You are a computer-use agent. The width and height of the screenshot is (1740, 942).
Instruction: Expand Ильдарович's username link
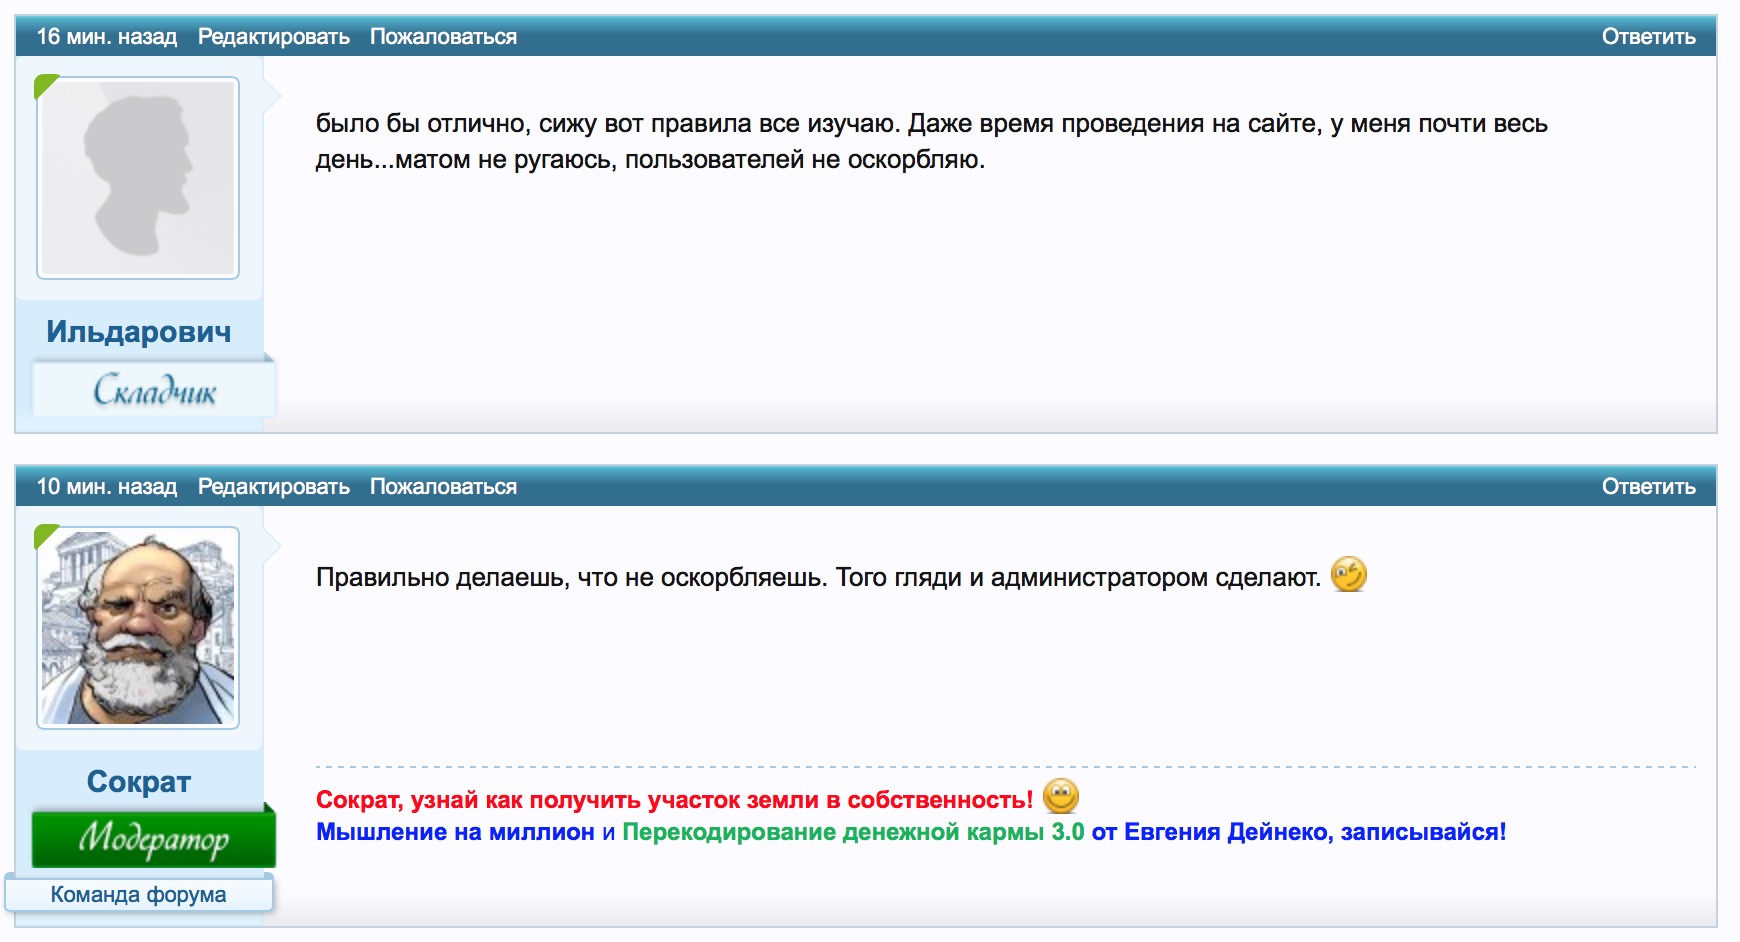click(139, 330)
